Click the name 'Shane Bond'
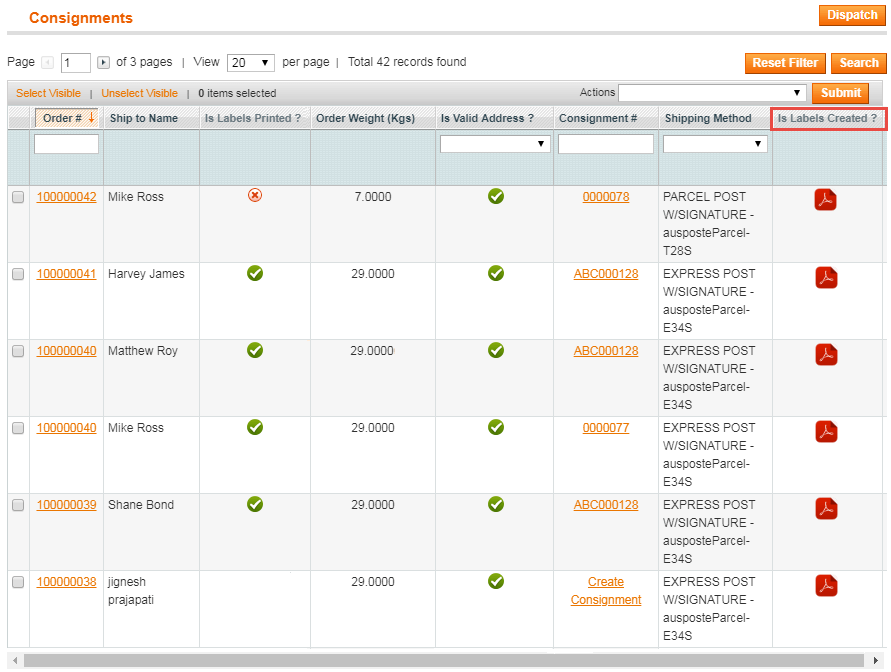Screen dimensions: 891x672 141,504
